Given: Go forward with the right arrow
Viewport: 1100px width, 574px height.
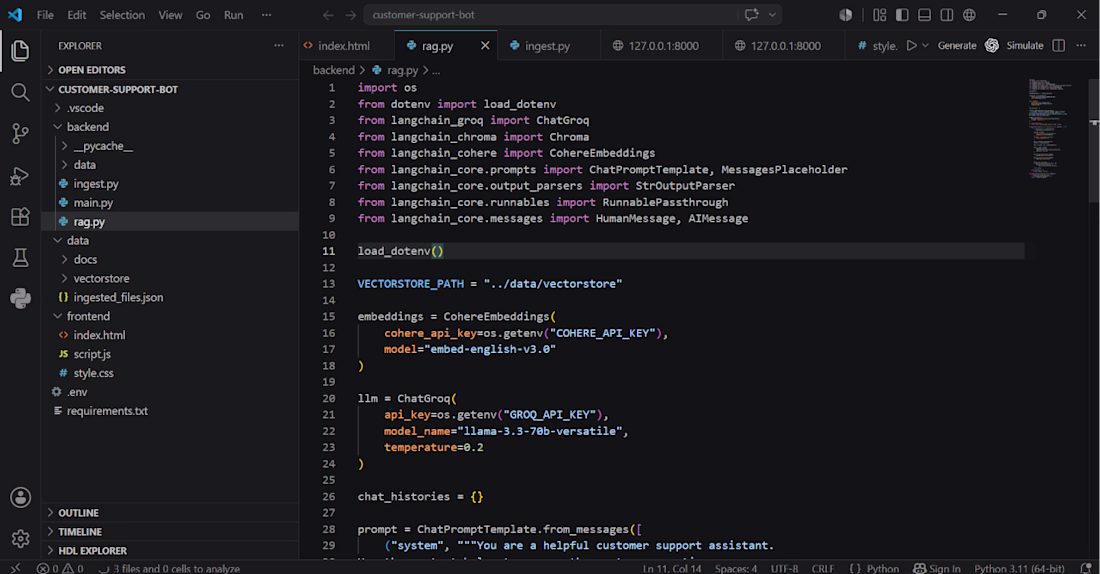Looking at the screenshot, I should (351, 15).
